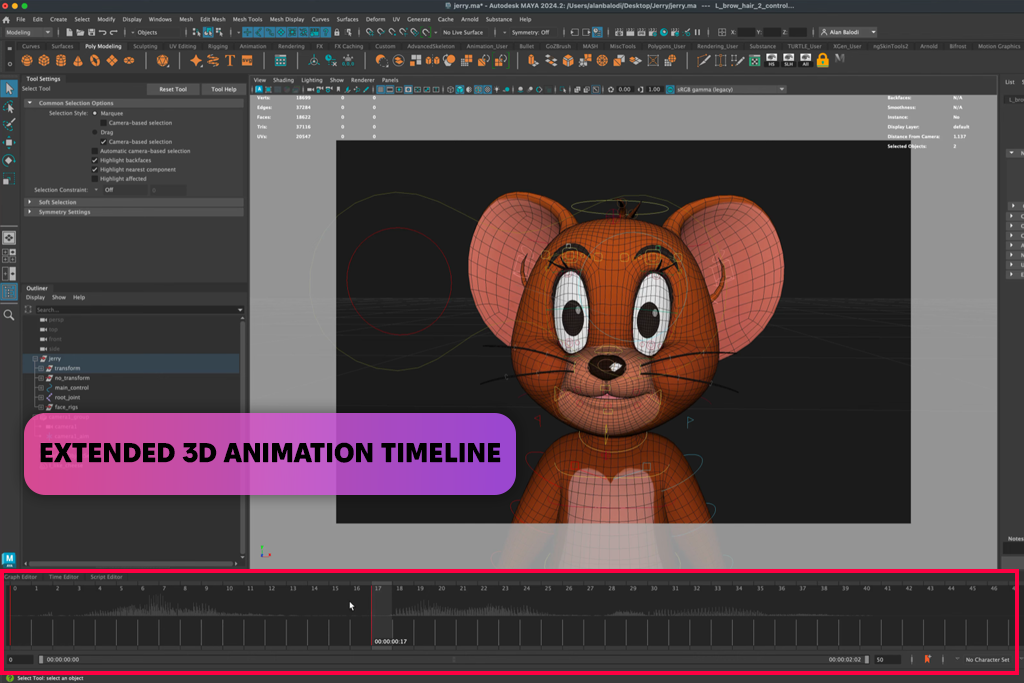Click the No Live Surface field
The image size is (1024, 683).
463,32
